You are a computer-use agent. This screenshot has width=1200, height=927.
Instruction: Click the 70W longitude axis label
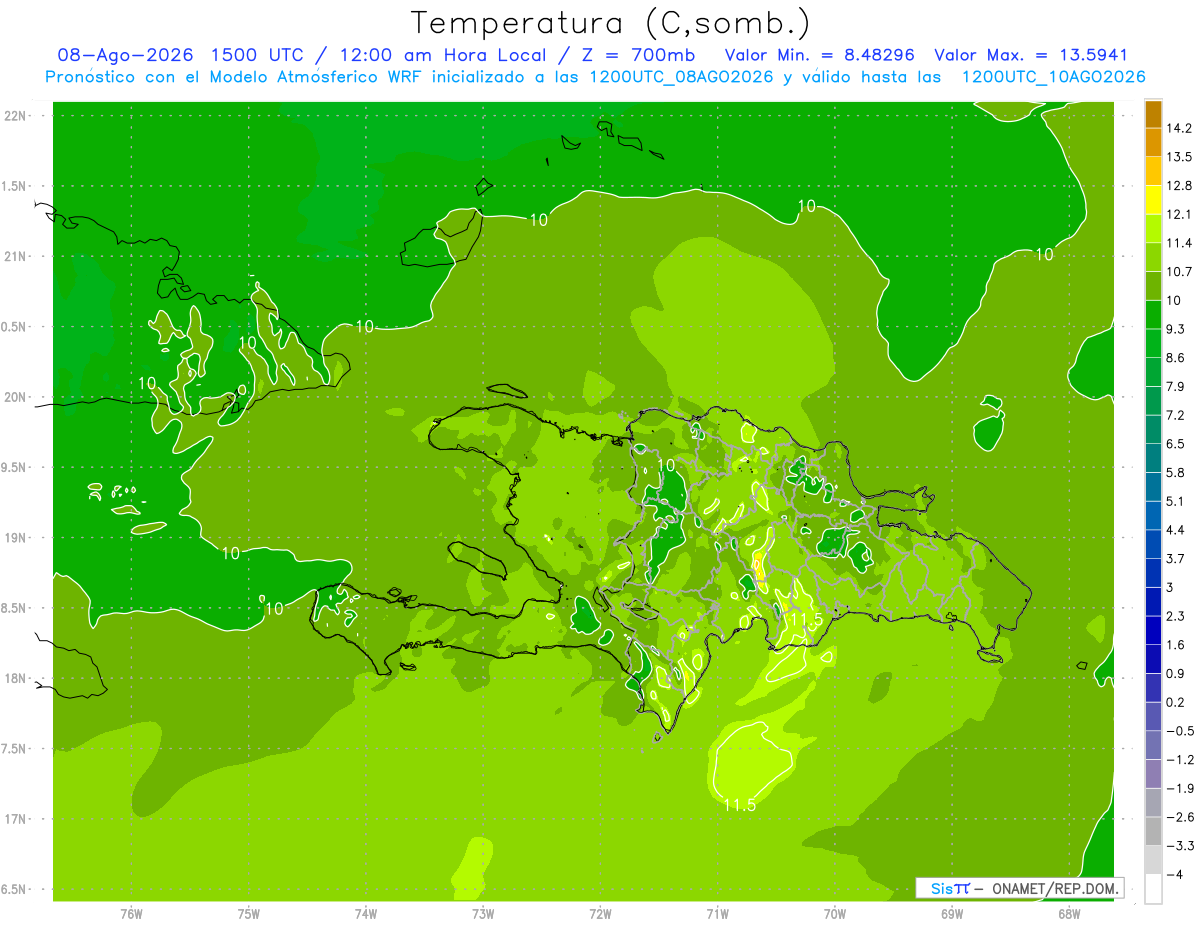(x=835, y=913)
